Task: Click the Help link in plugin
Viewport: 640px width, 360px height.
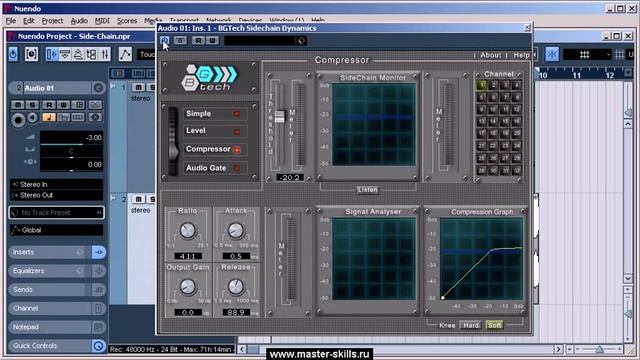Action: [x=521, y=55]
